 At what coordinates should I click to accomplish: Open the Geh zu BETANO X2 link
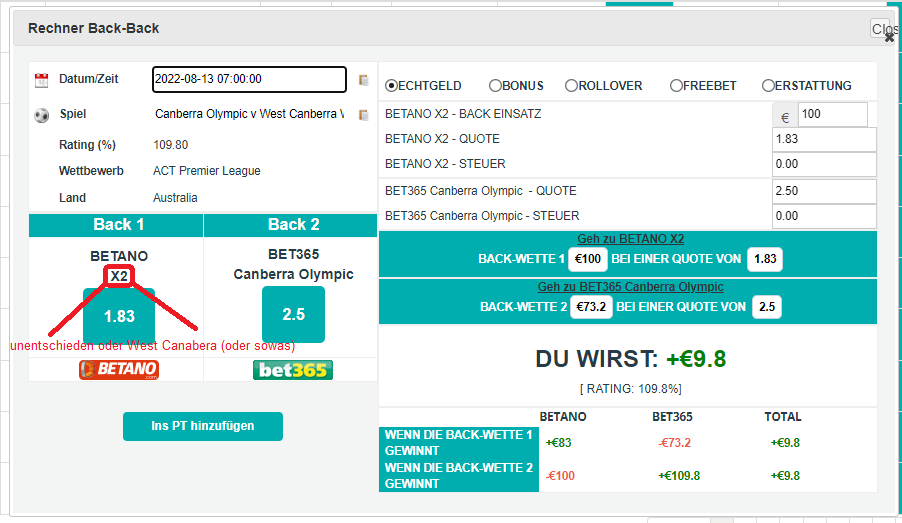[630, 239]
